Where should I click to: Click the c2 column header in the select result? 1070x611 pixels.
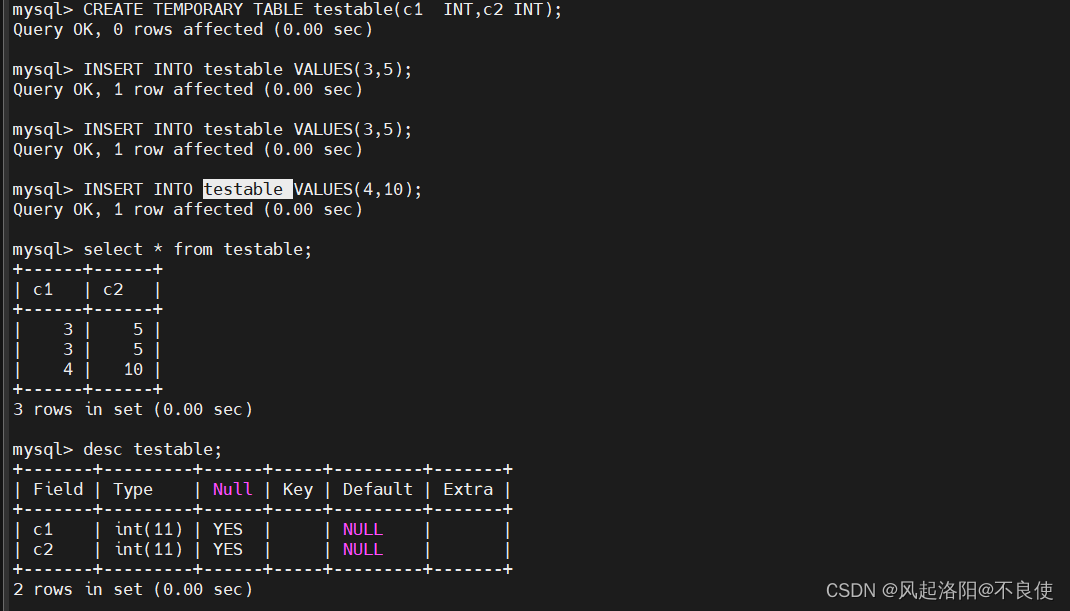click(x=113, y=289)
